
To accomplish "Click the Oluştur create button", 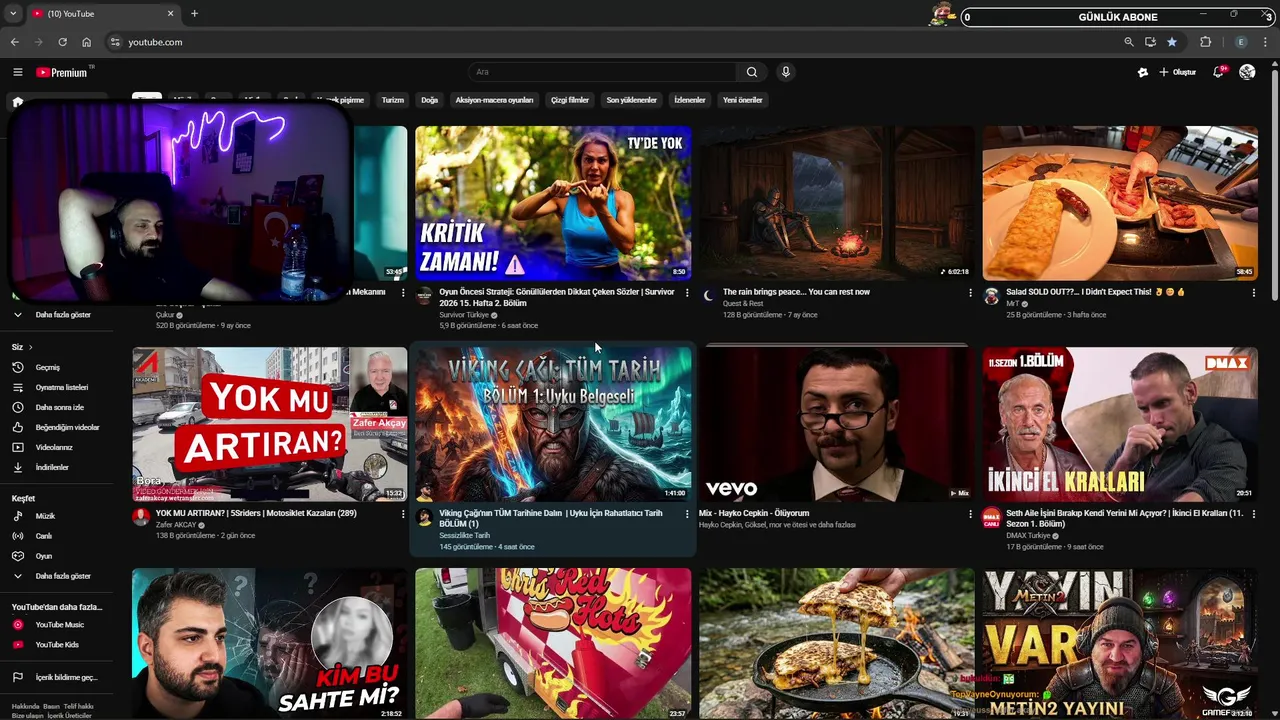I will tap(1178, 72).
